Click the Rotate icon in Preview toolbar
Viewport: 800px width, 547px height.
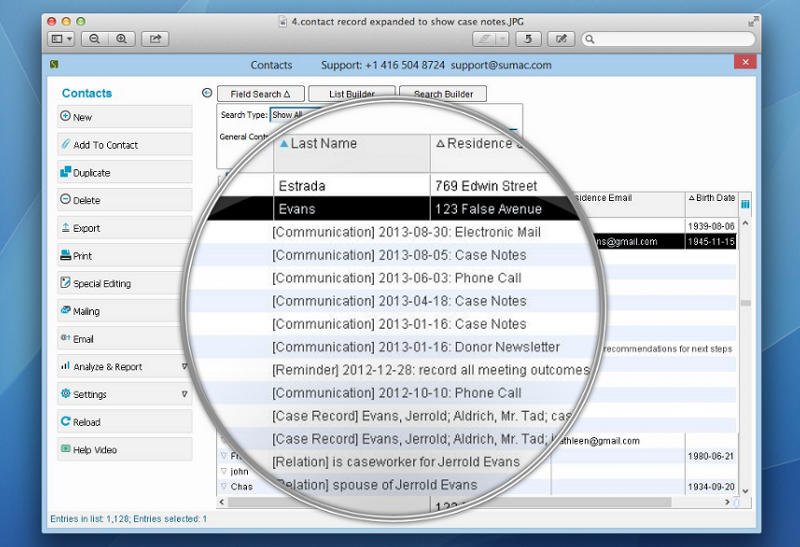pyautogui.click(x=528, y=39)
